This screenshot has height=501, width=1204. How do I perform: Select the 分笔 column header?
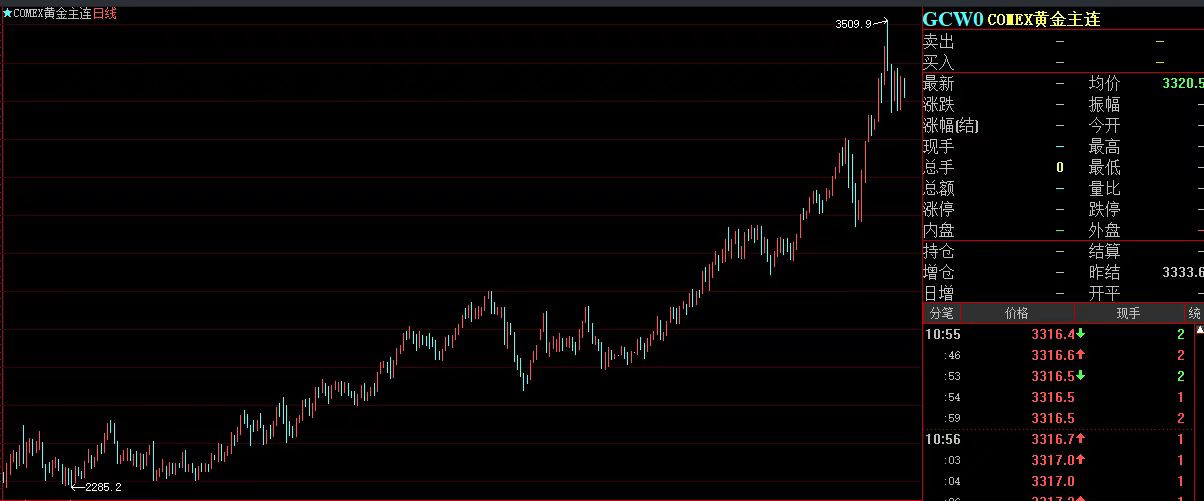[939, 313]
